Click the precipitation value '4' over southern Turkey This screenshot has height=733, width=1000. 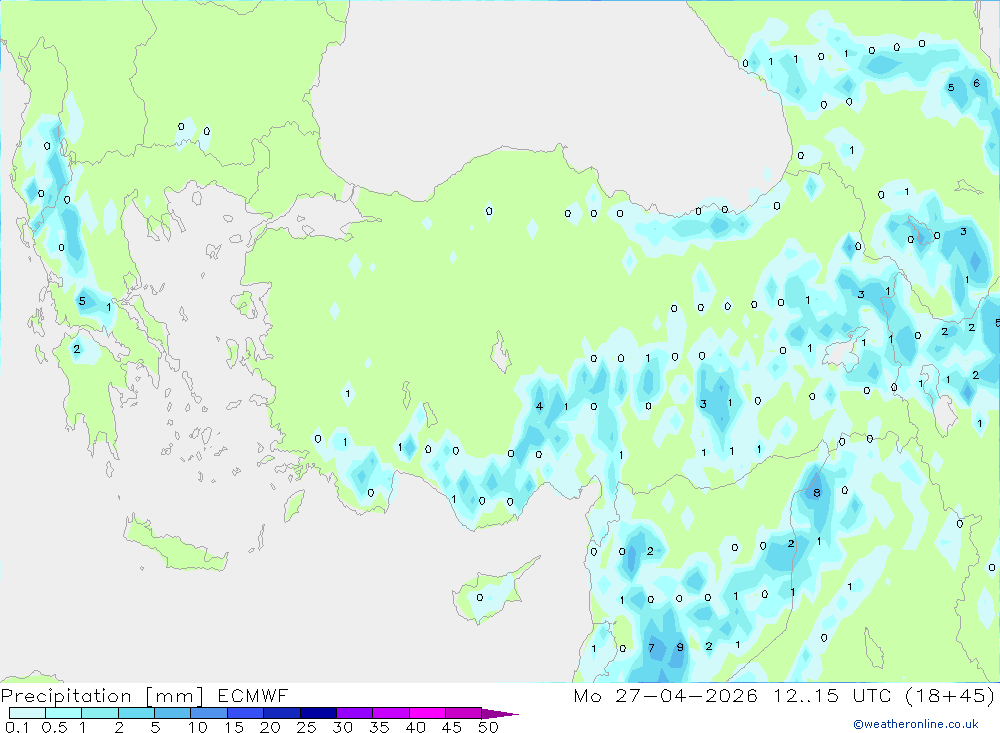540,406
